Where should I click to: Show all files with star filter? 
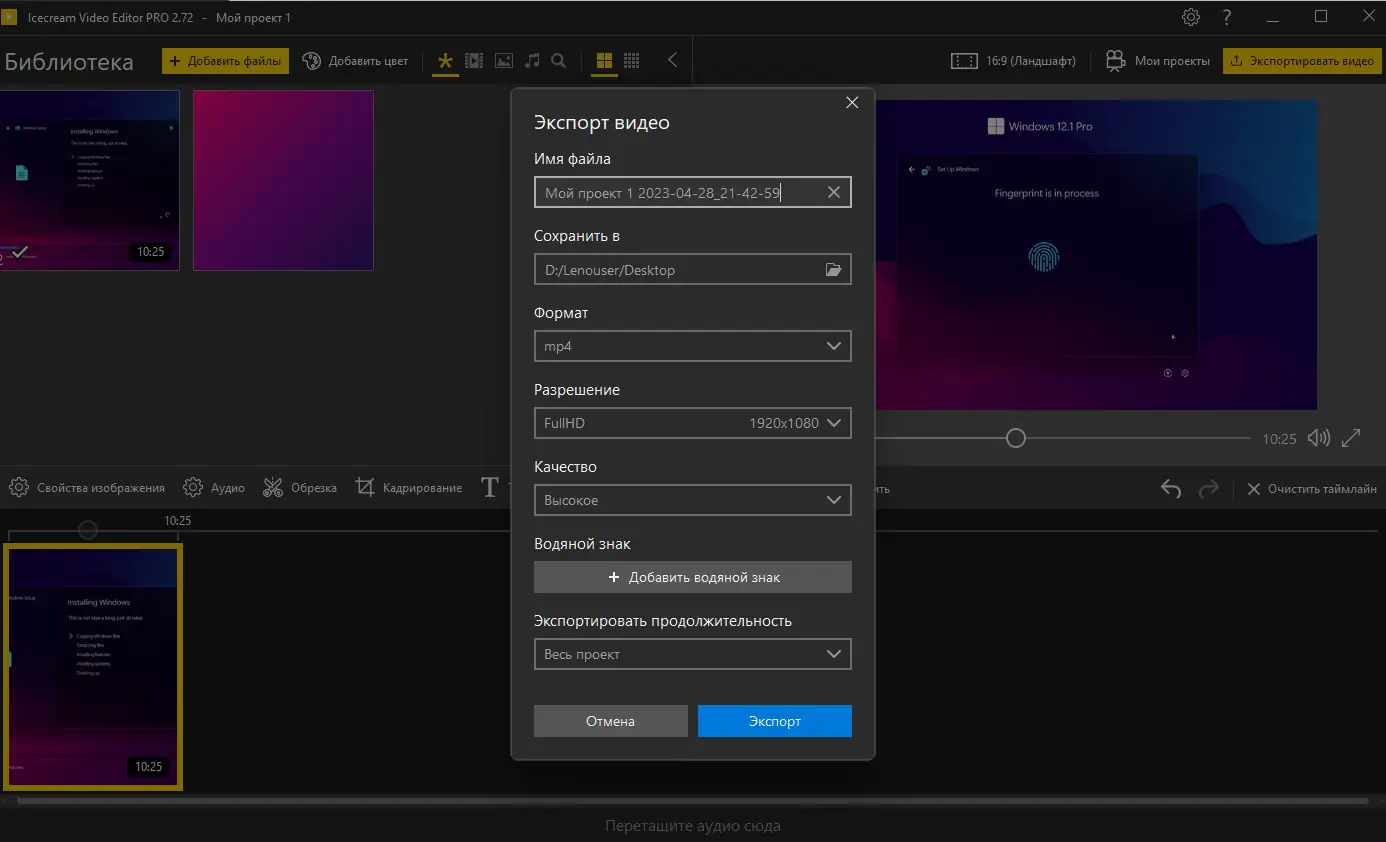(x=445, y=61)
